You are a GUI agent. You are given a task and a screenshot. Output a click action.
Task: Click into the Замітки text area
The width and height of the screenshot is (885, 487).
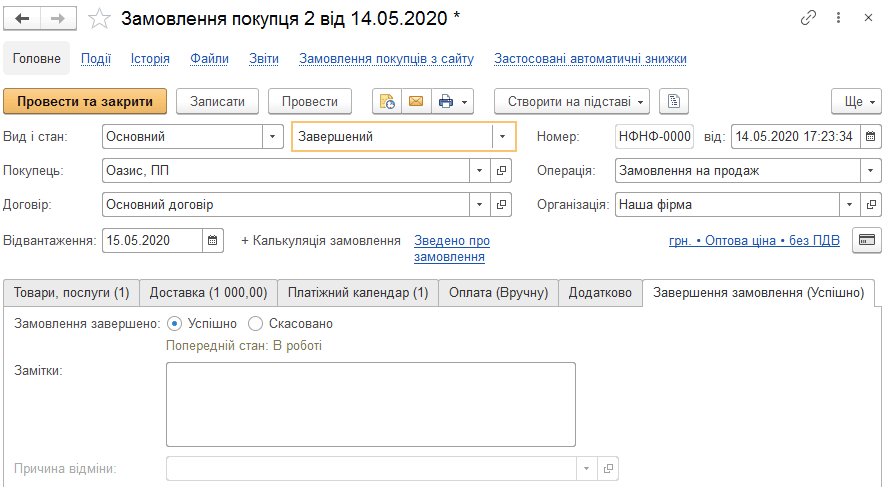pyautogui.click(x=371, y=405)
